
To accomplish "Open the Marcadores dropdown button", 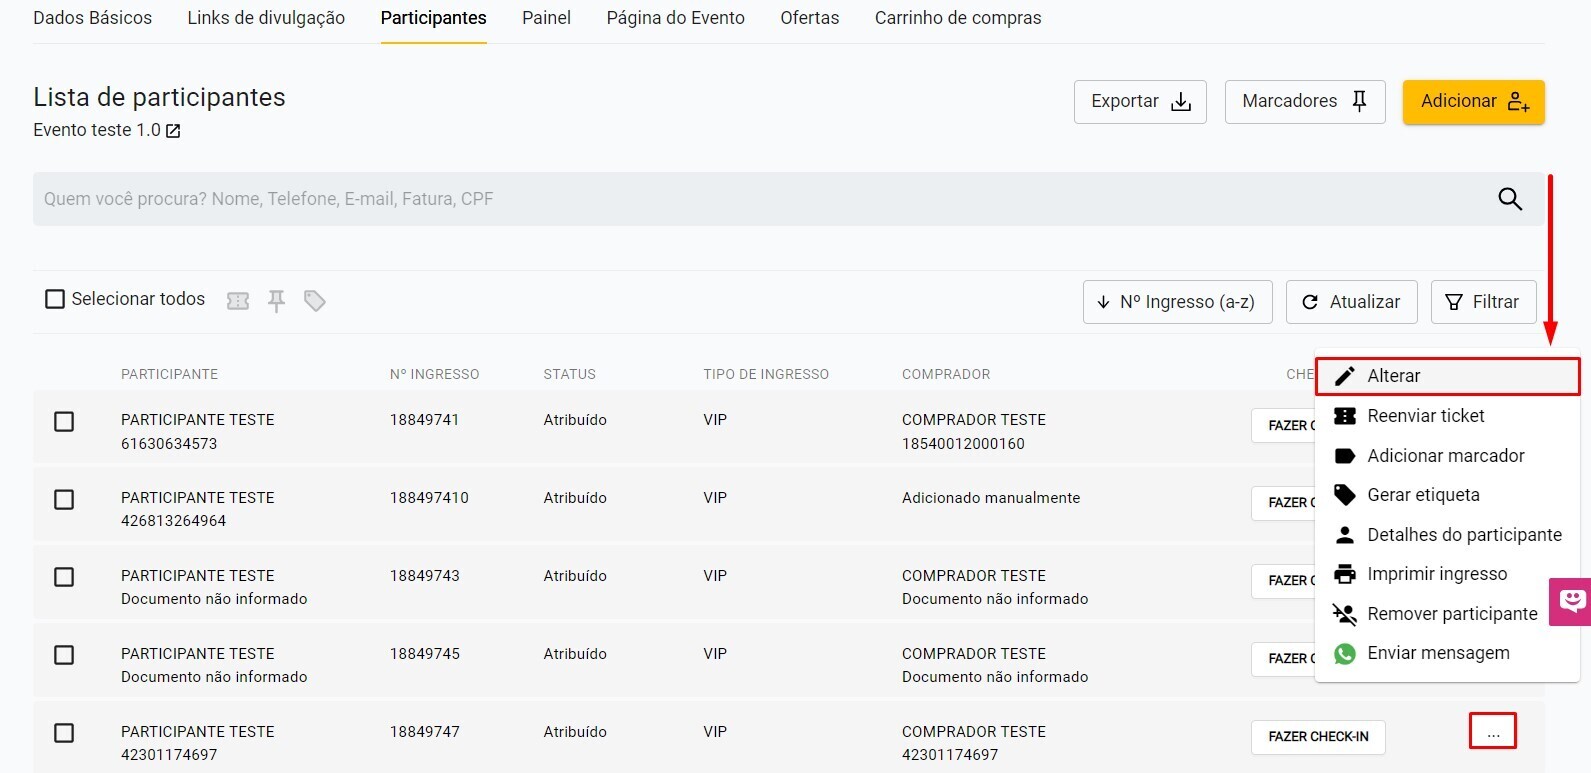I will 1304,102.
